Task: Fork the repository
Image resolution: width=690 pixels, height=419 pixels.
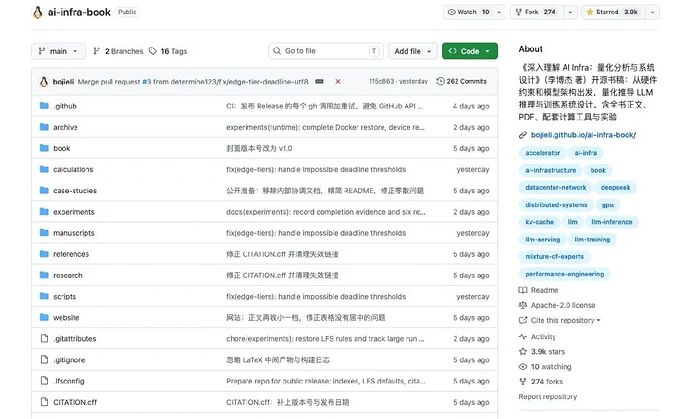Action: click(536, 12)
